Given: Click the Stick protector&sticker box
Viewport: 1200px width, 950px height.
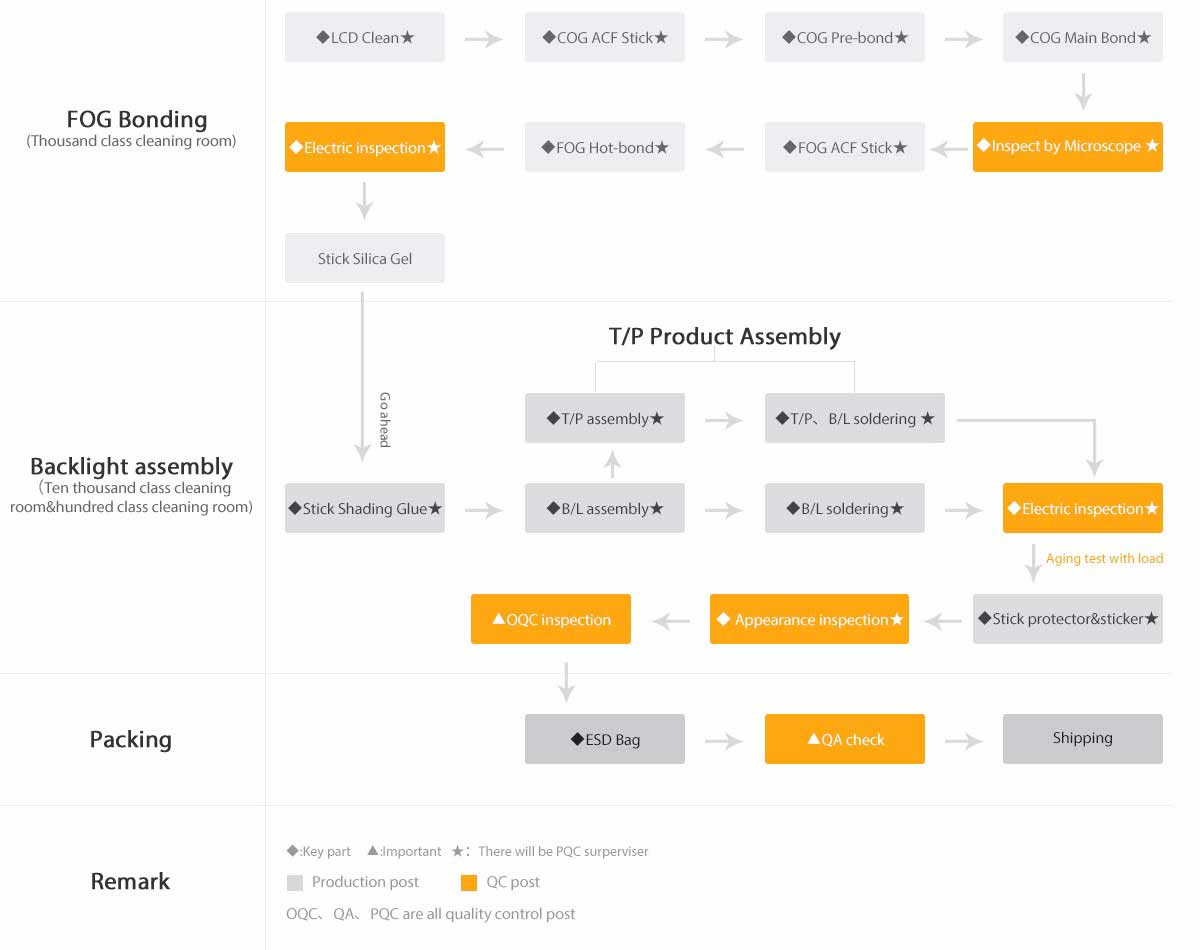Looking at the screenshot, I should pos(1068,619).
